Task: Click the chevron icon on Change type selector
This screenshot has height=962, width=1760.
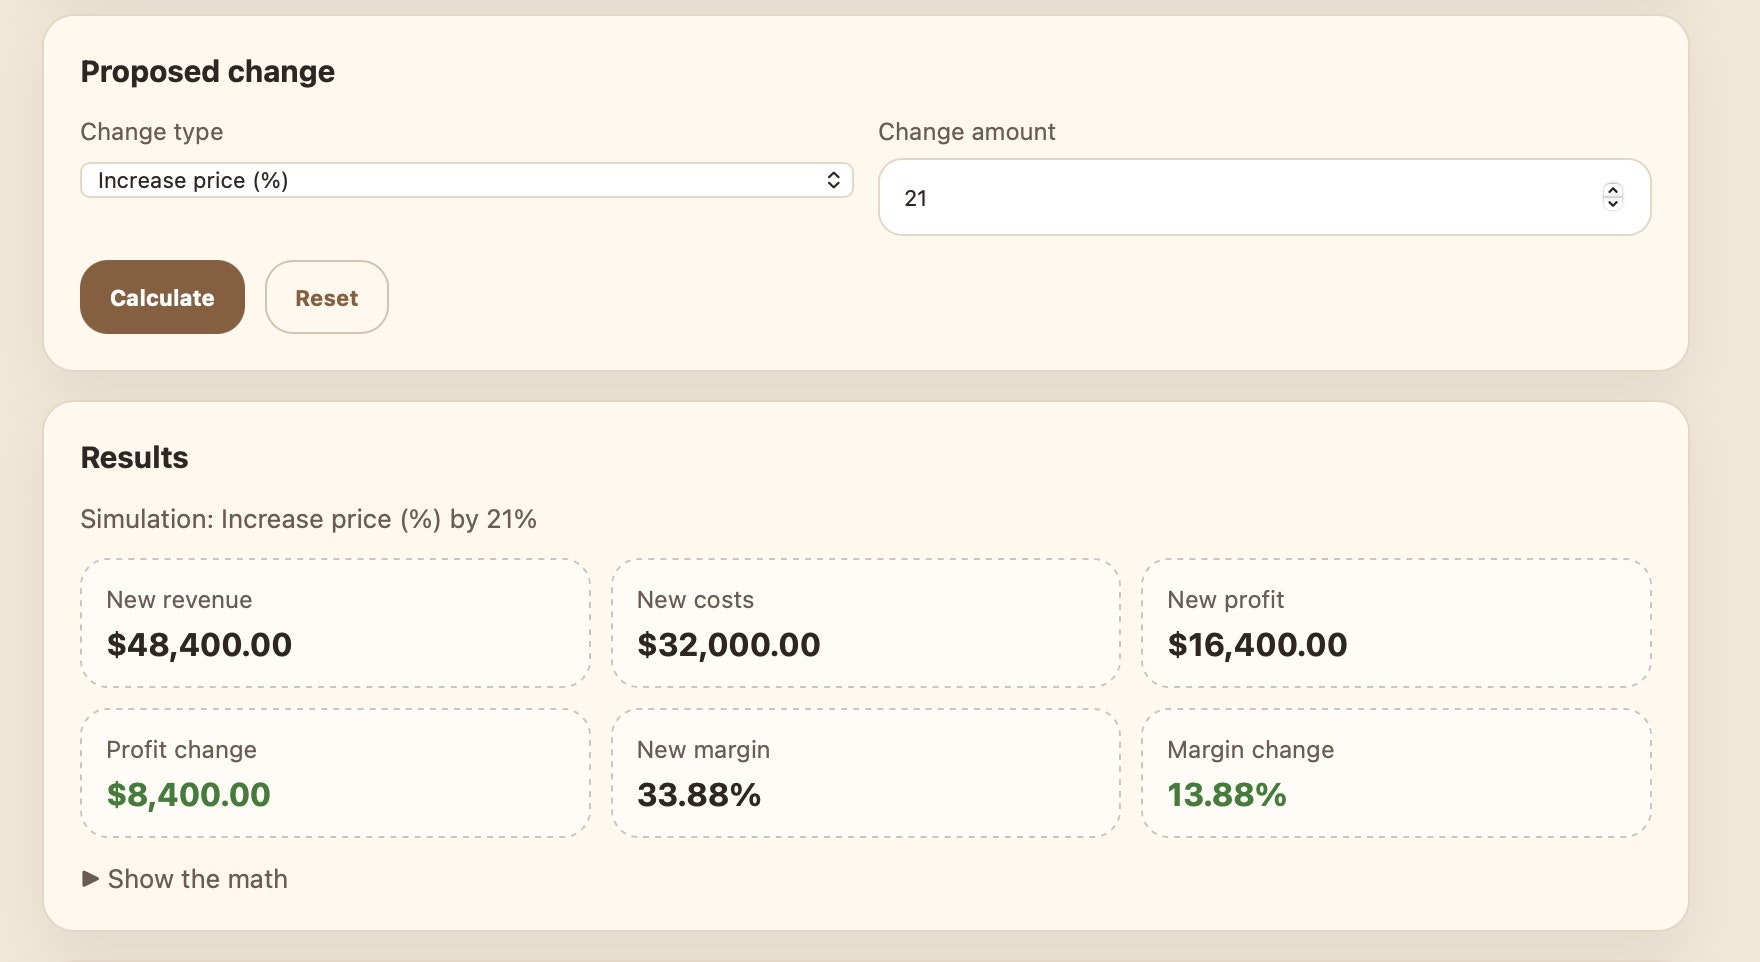Action: click(836, 180)
